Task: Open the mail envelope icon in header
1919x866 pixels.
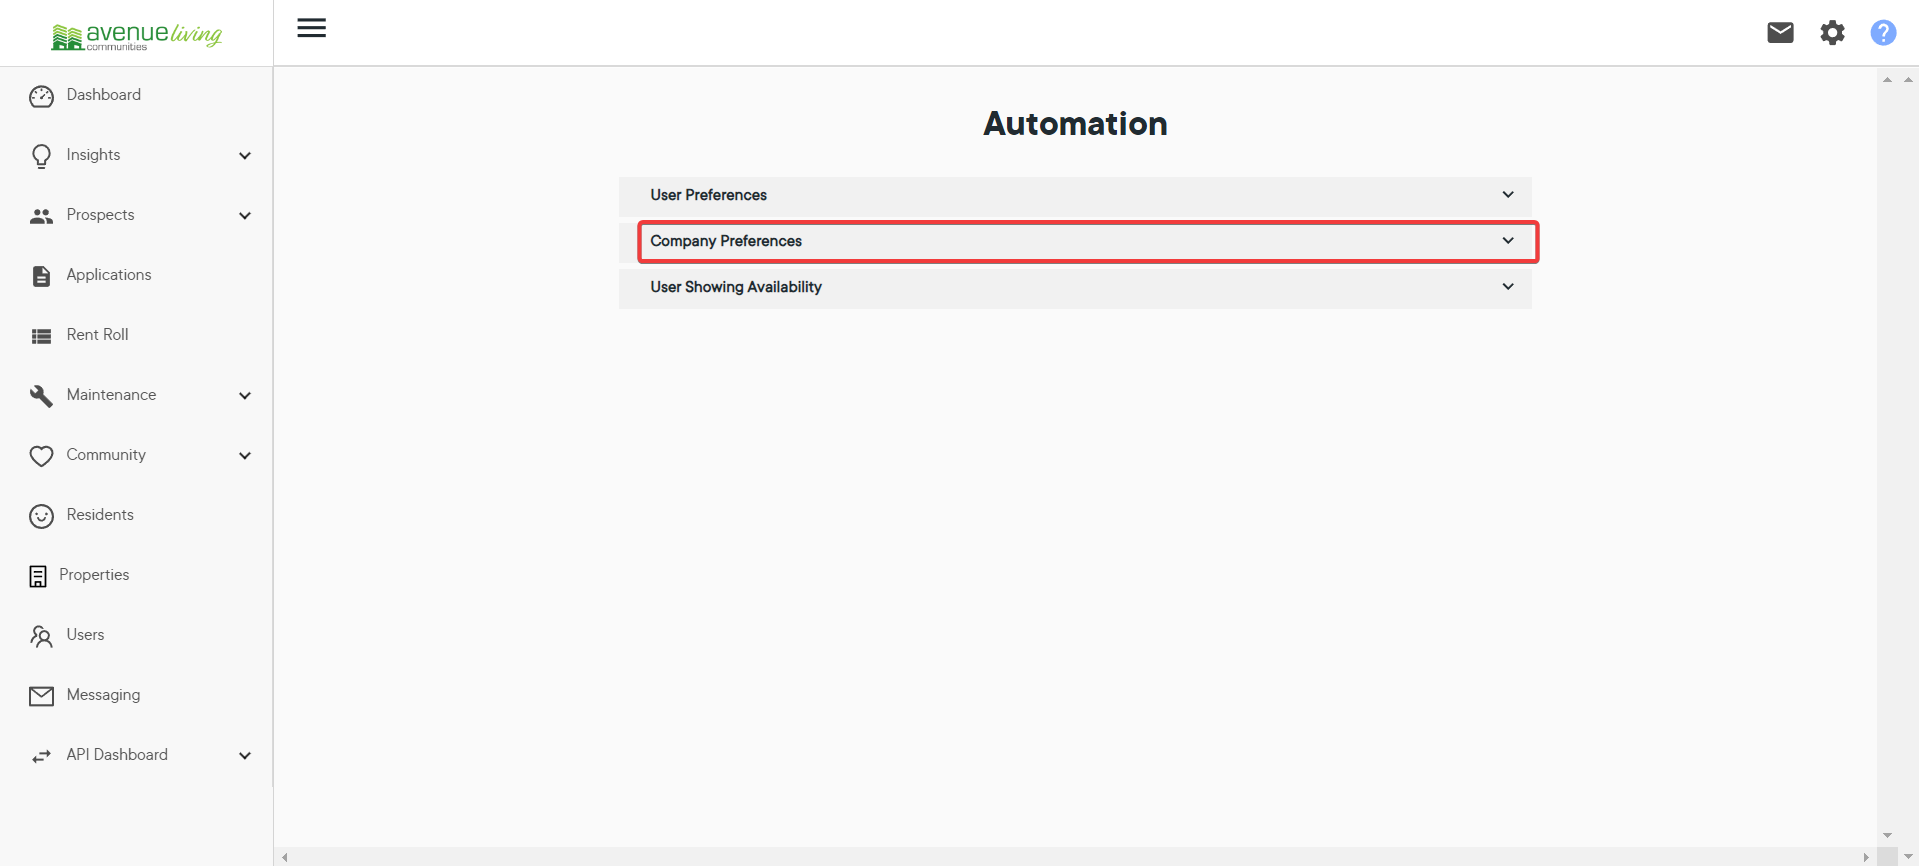Action: pyautogui.click(x=1780, y=33)
